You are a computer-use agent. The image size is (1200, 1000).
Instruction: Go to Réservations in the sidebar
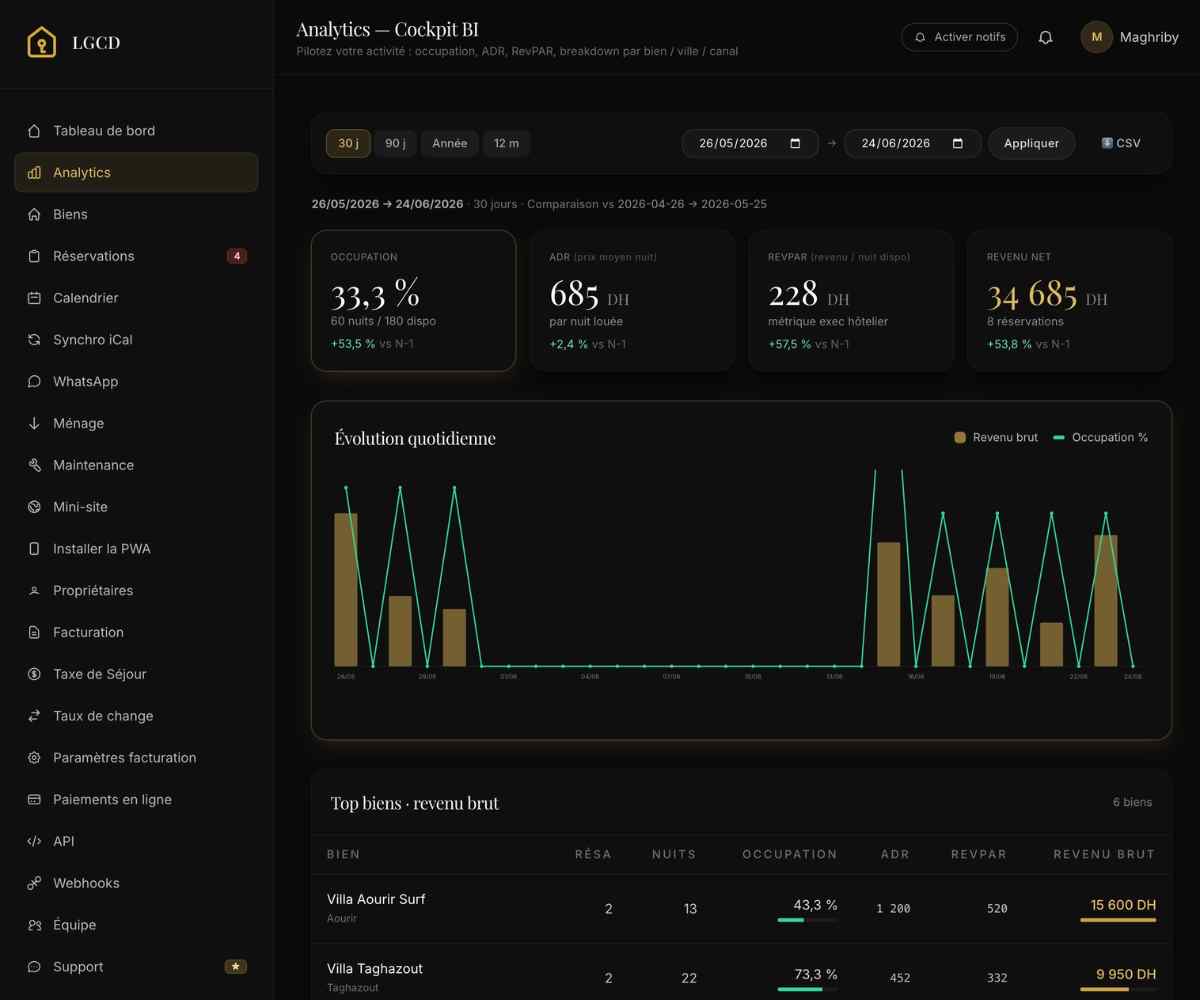[136, 256]
